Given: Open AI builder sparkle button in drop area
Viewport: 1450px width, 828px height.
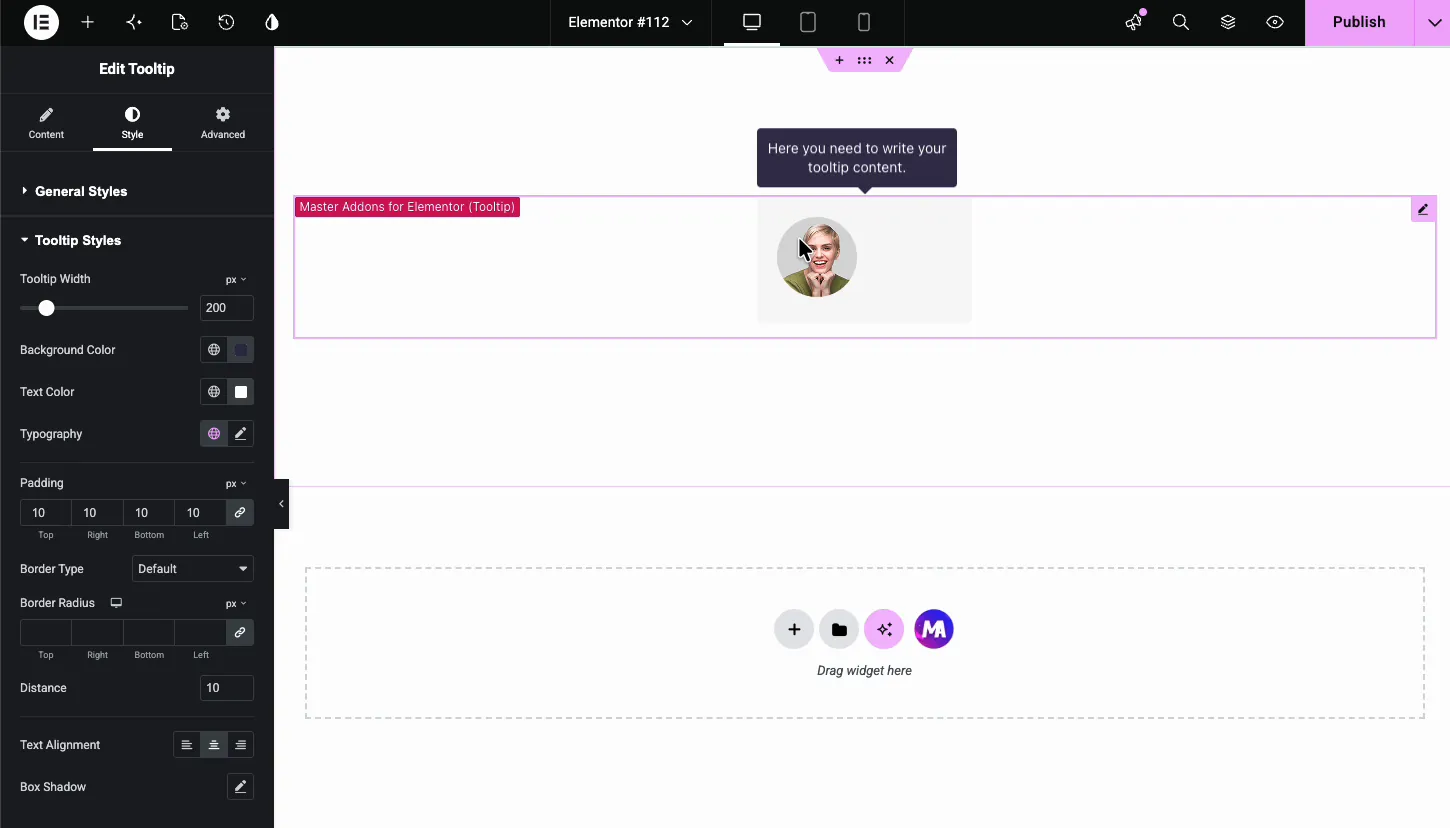Looking at the screenshot, I should (884, 629).
